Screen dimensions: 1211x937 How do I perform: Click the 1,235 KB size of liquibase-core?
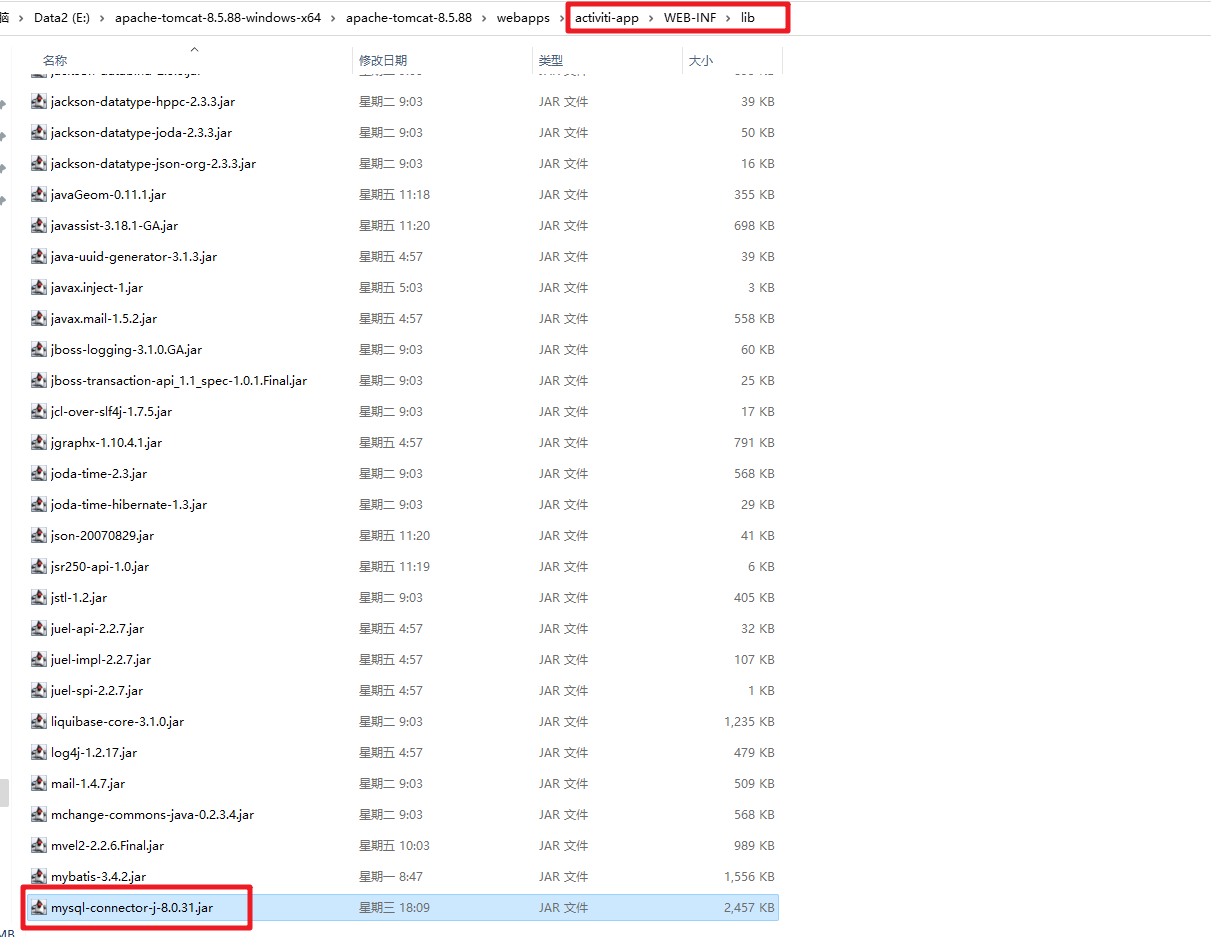pos(749,722)
